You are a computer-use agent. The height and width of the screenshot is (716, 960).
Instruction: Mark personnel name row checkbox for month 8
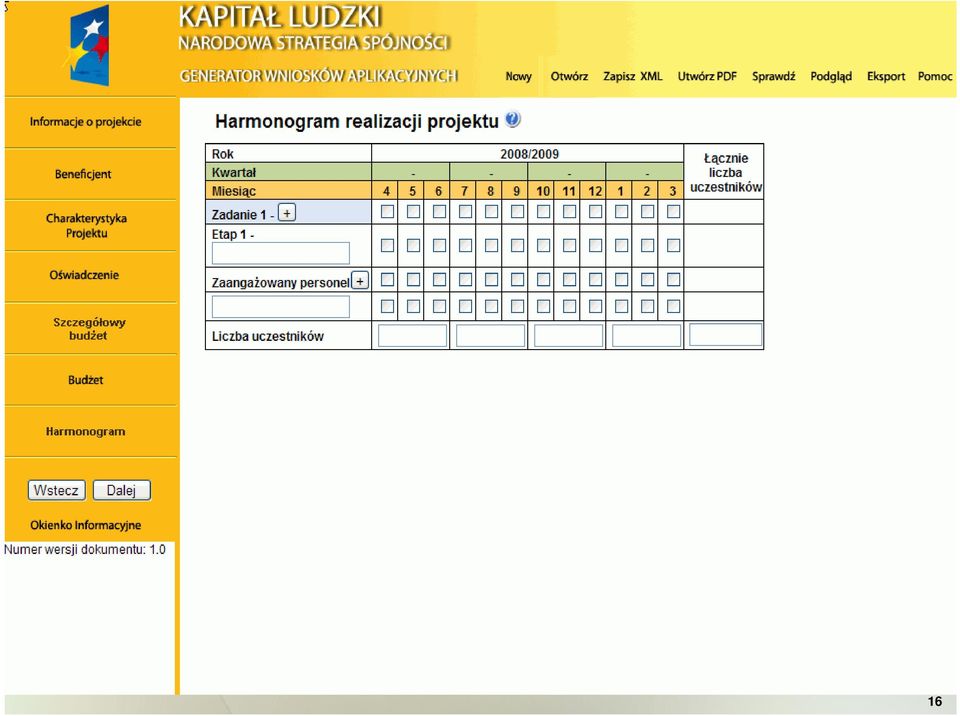click(x=491, y=306)
